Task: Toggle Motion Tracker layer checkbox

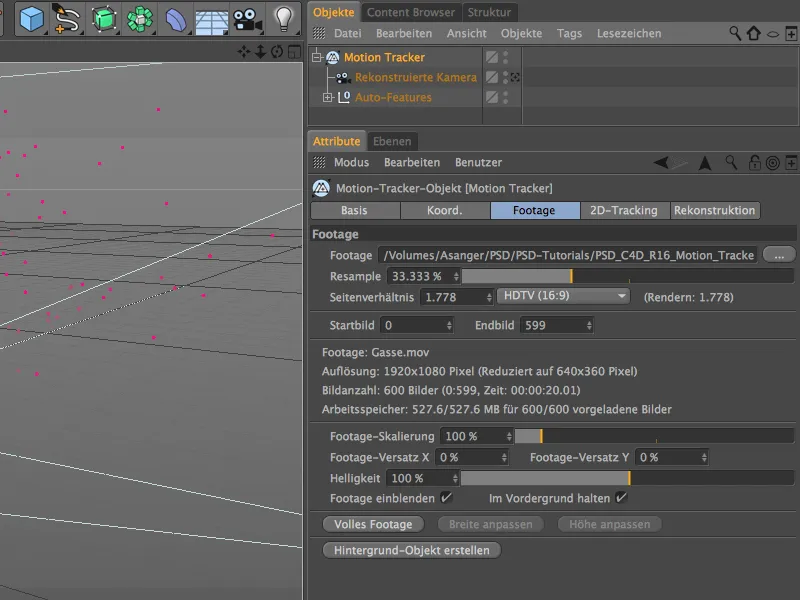Action: pos(492,57)
